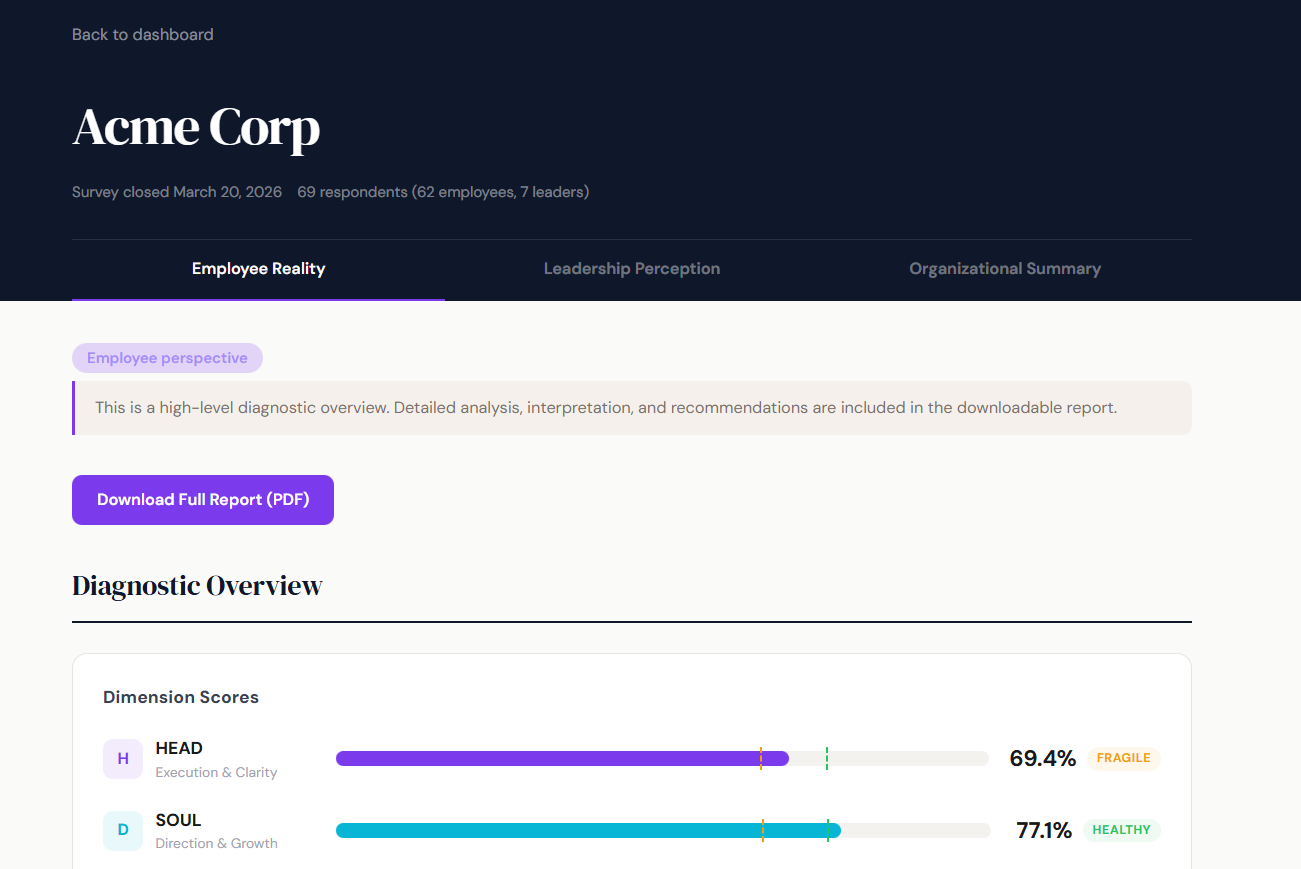Click the Diagnostic Overview heading
Screen dimensions: 1301x869
[197, 586]
